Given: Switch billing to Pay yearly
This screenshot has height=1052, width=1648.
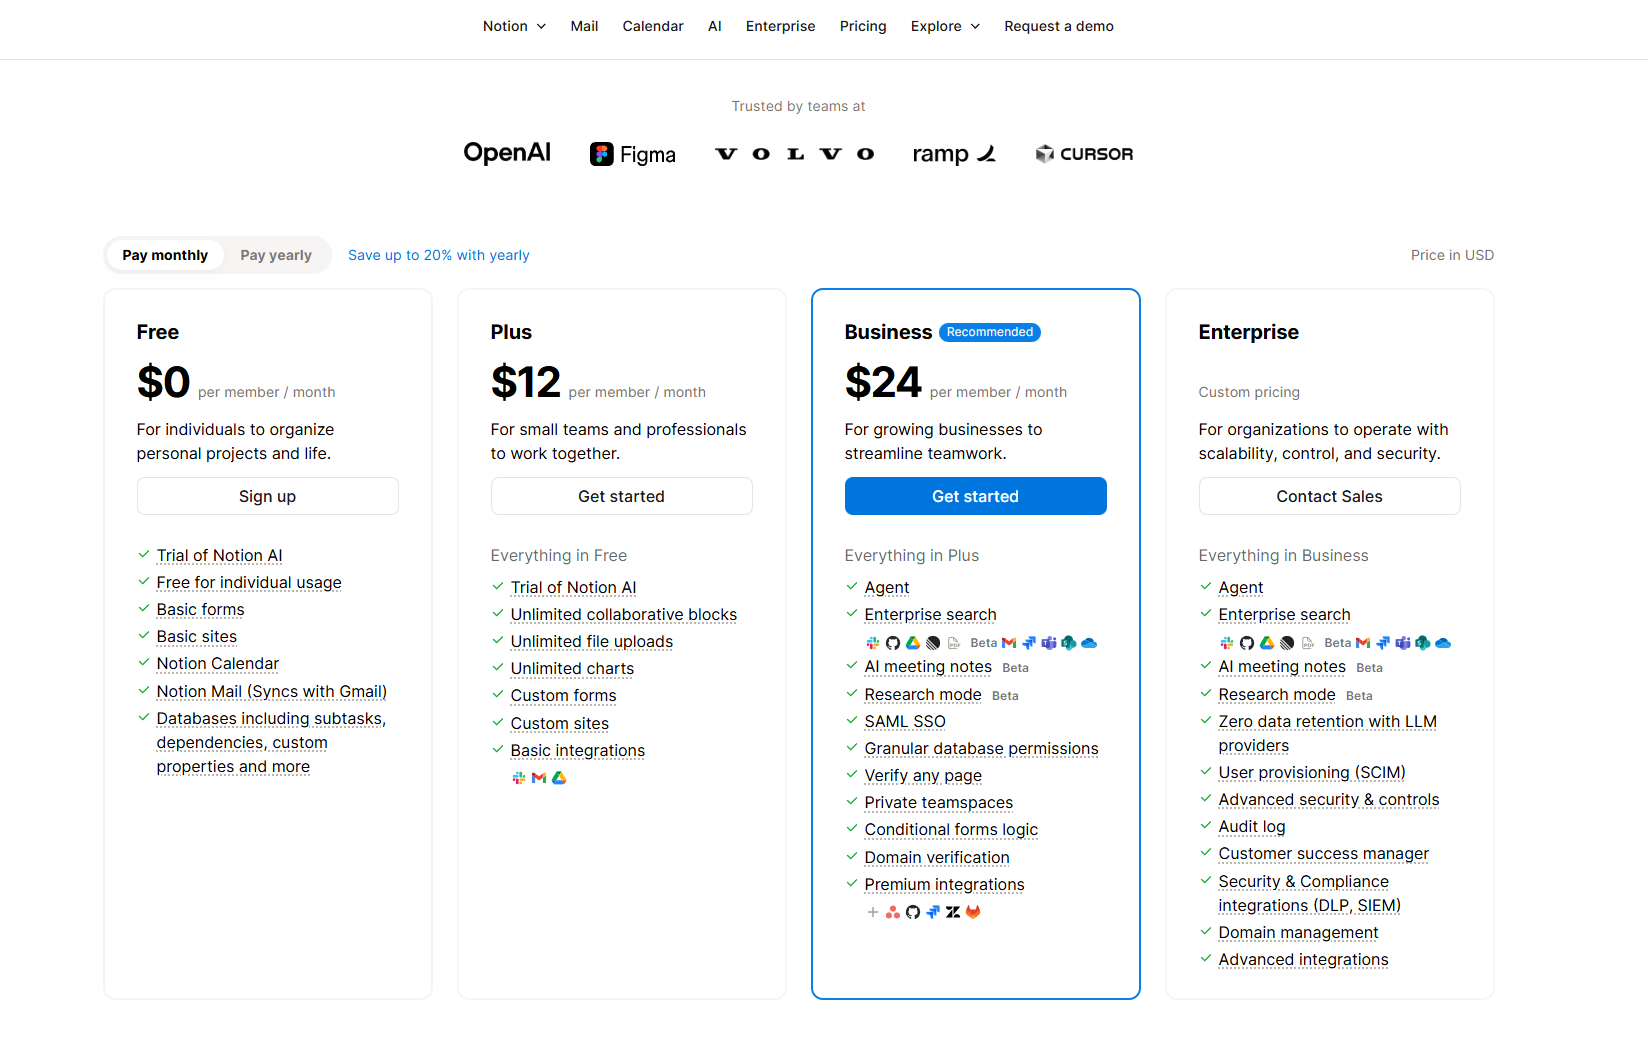Looking at the screenshot, I should tap(276, 255).
